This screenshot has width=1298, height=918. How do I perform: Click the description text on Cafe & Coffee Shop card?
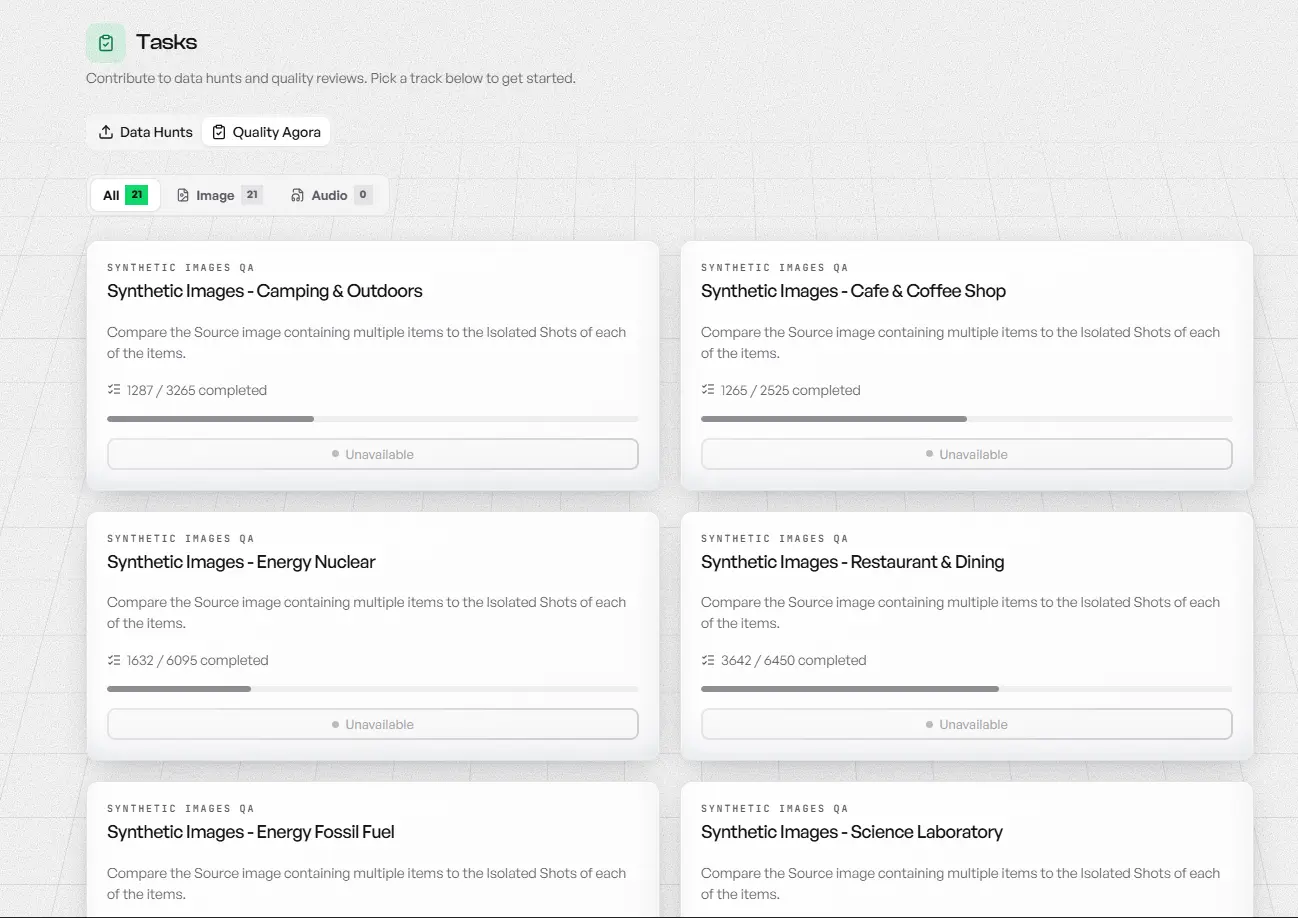961,342
